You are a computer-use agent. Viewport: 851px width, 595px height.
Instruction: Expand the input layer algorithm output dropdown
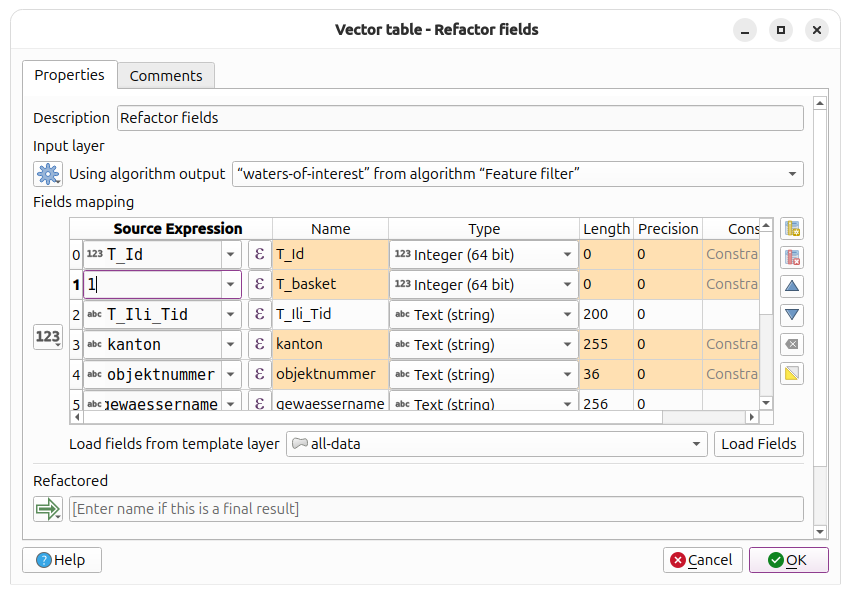(792, 174)
